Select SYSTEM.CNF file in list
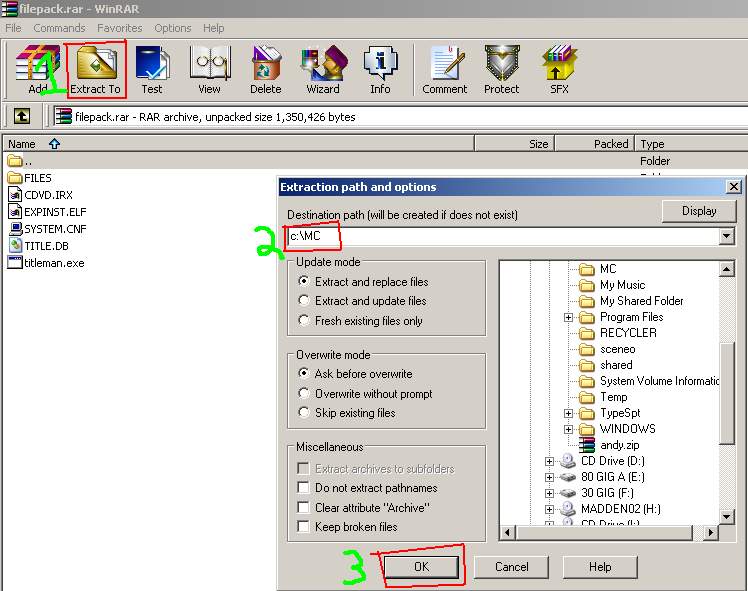This screenshot has width=748, height=591. [x=48, y=229]
